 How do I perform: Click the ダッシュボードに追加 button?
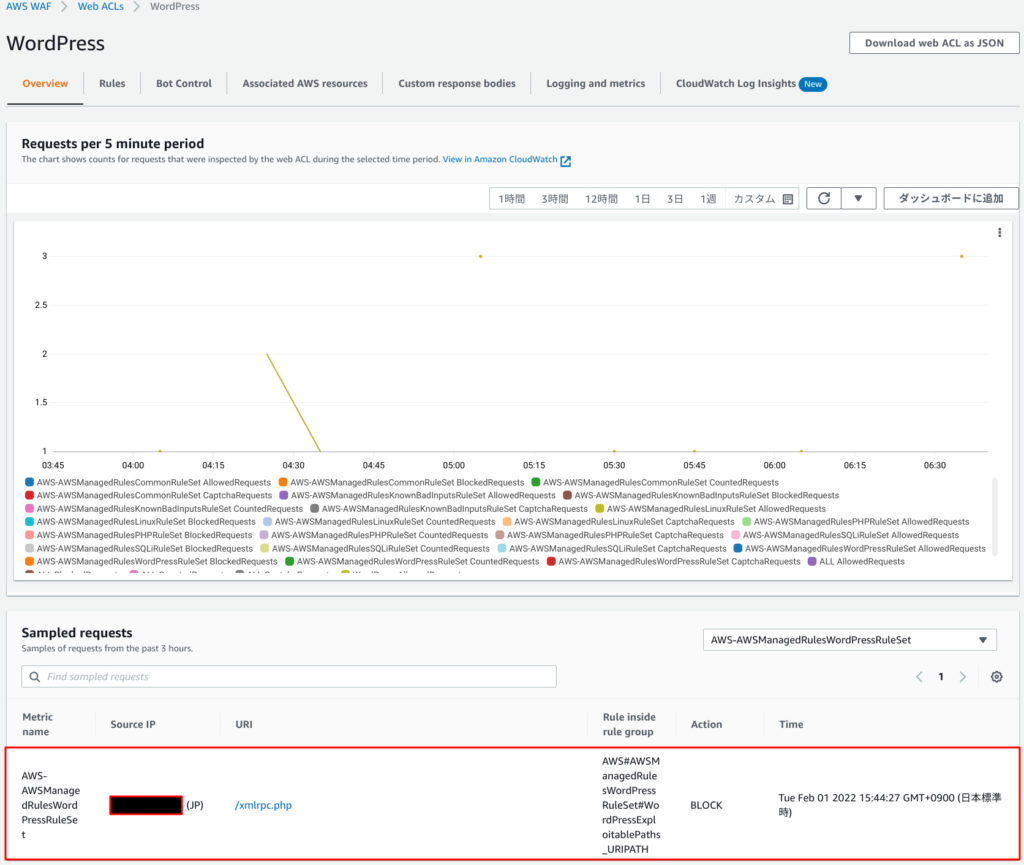pyautogui.click(x=950, y=198)
